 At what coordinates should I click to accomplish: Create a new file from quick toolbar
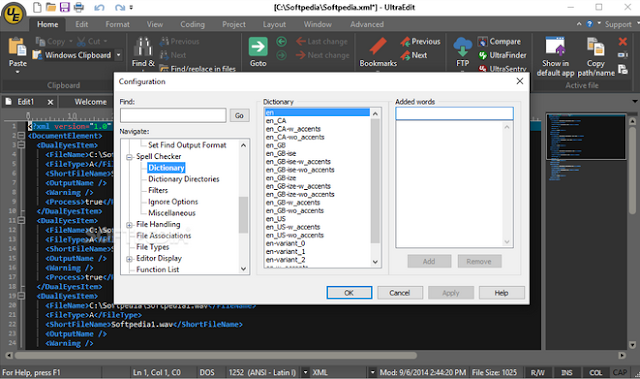click(37, 7)
